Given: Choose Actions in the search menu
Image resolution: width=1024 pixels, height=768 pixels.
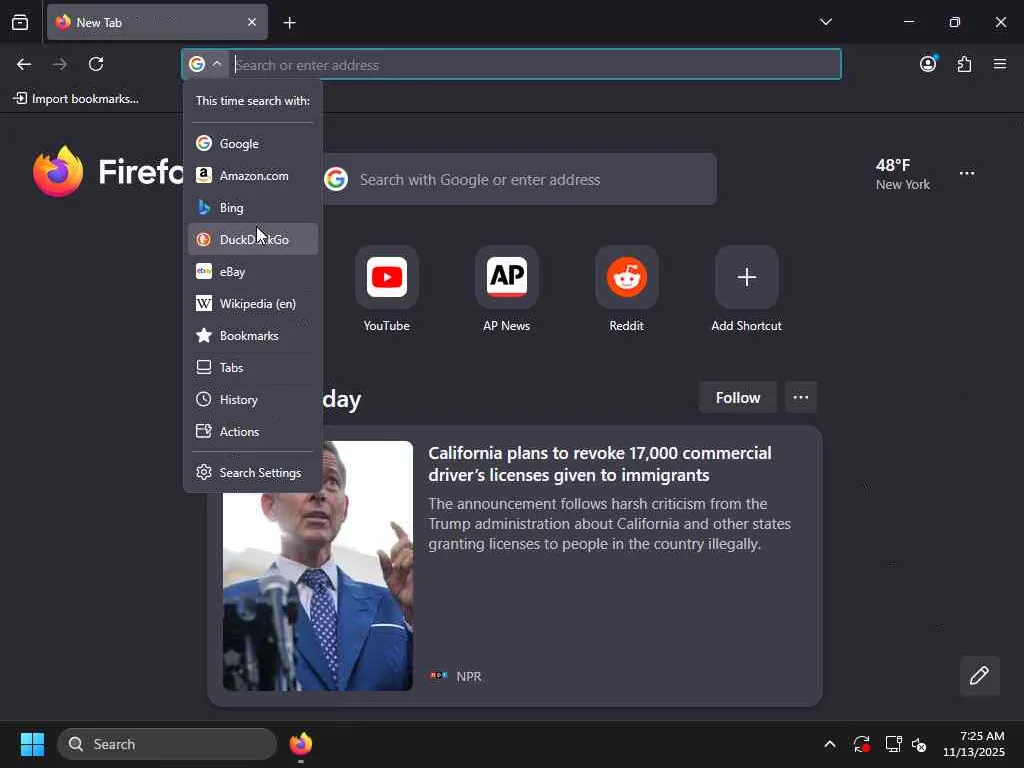Looking at the screenshot, I should 253,431.
